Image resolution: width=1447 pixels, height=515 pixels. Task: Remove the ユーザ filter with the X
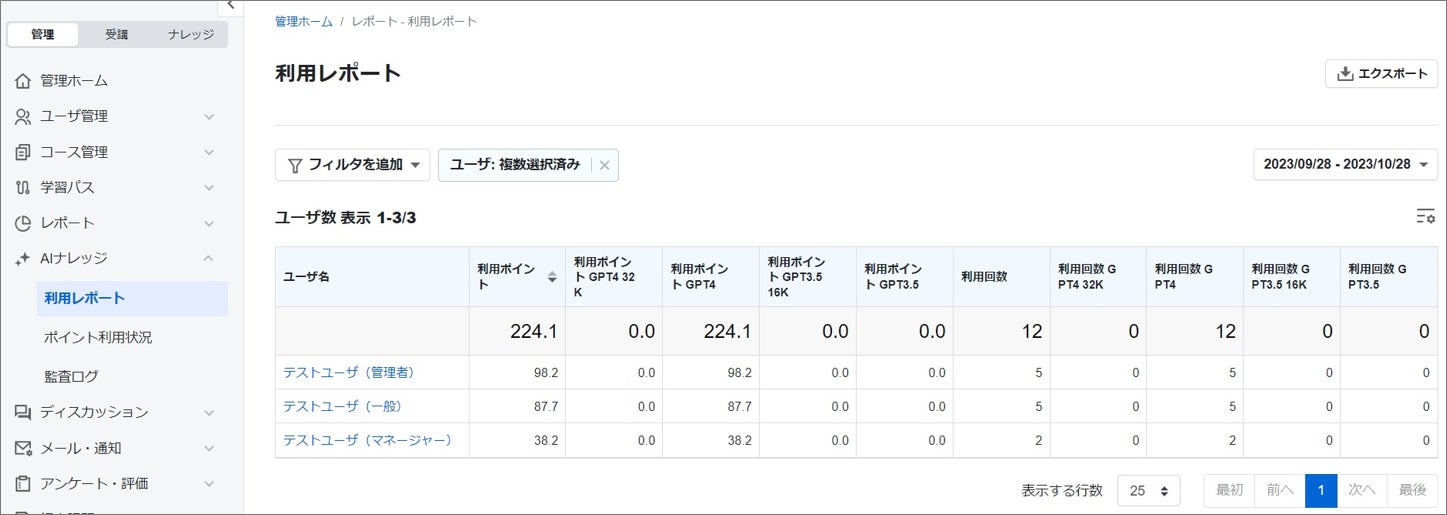(604, 166)
